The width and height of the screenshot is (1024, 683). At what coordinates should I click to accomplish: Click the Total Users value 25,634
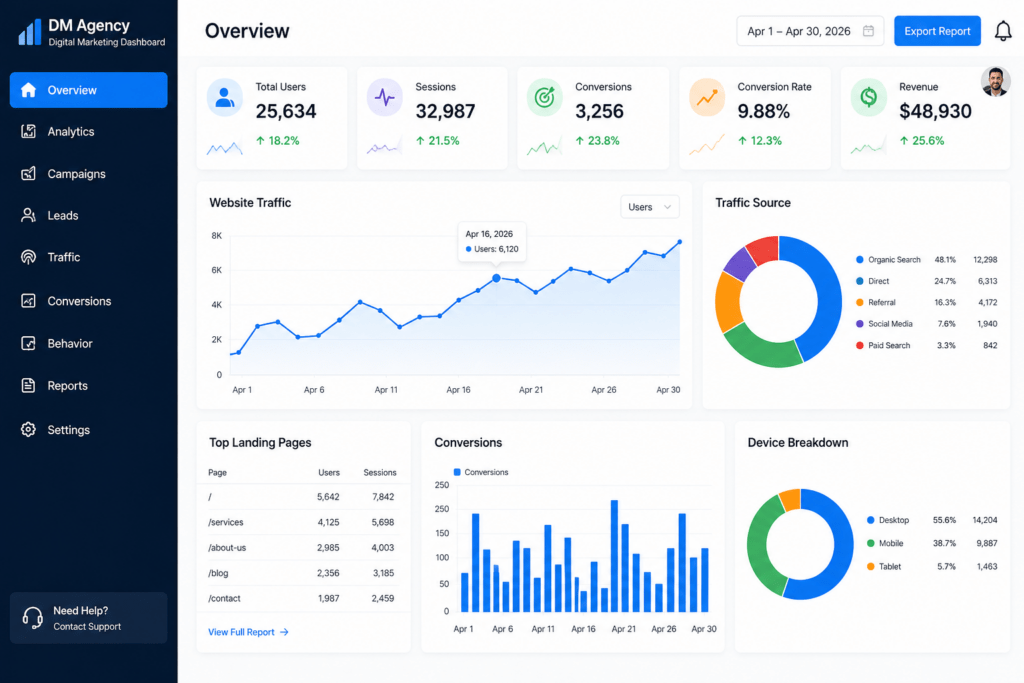coord(285,112)
